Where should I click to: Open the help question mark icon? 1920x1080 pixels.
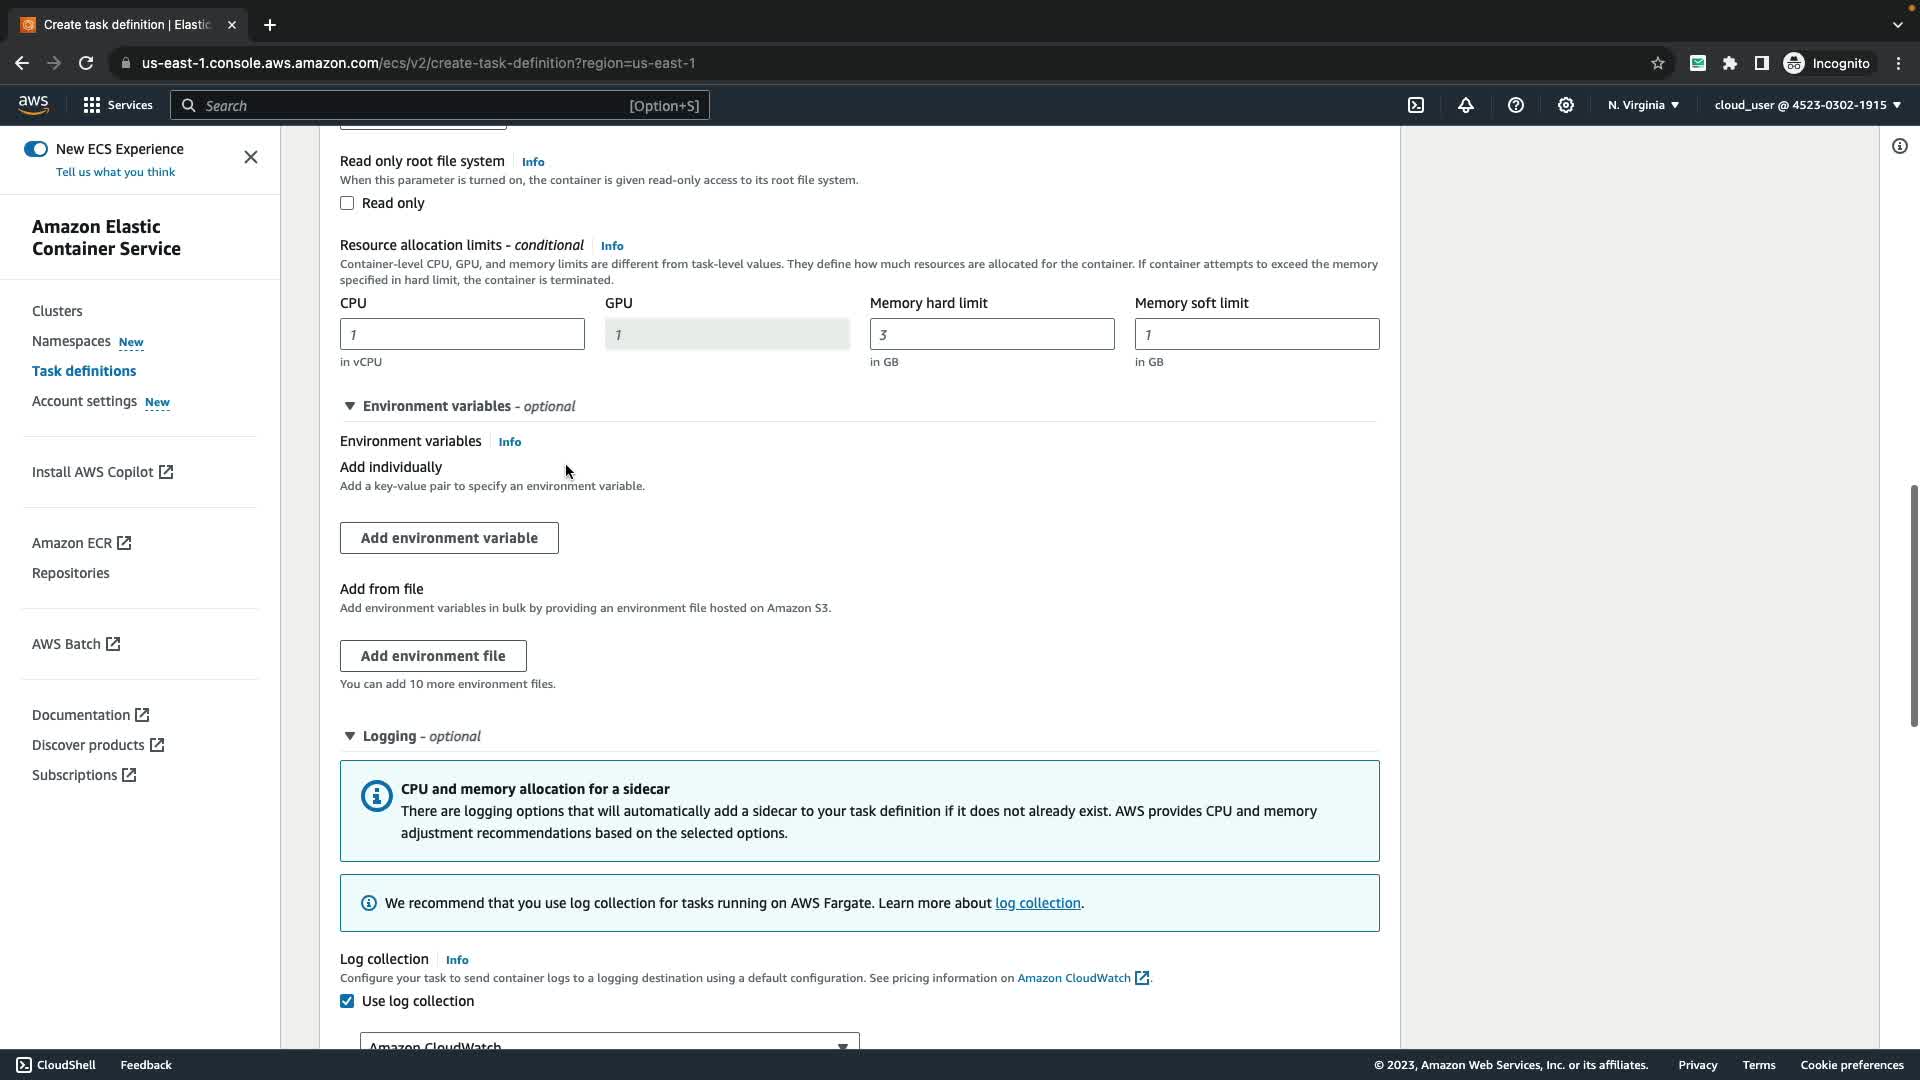click(x=1516, y=105)
